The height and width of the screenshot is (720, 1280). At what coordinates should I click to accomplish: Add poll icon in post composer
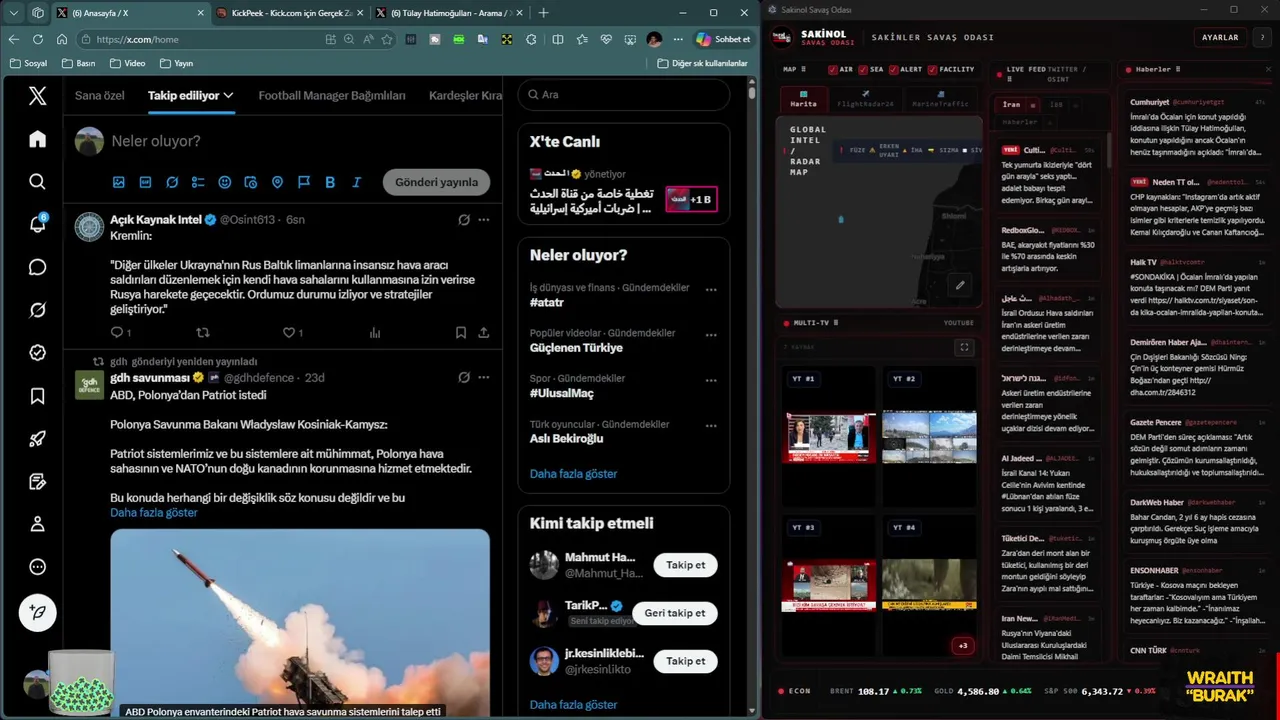[198, 182]
